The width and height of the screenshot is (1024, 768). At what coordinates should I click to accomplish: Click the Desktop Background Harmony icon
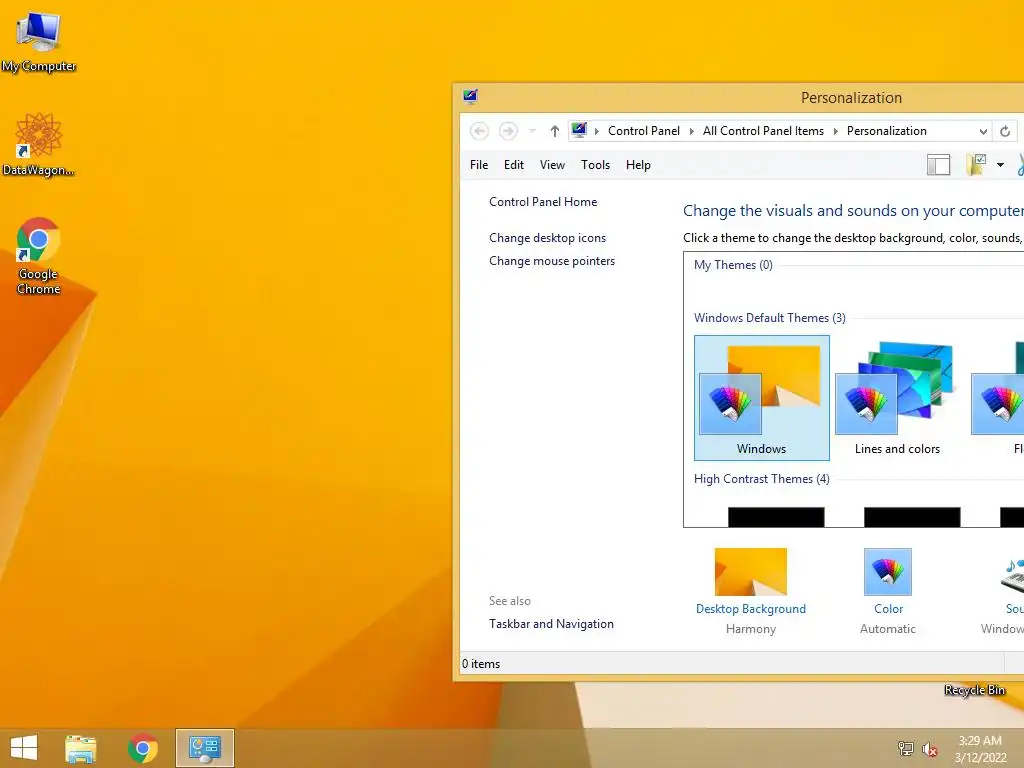click(751, 571)
